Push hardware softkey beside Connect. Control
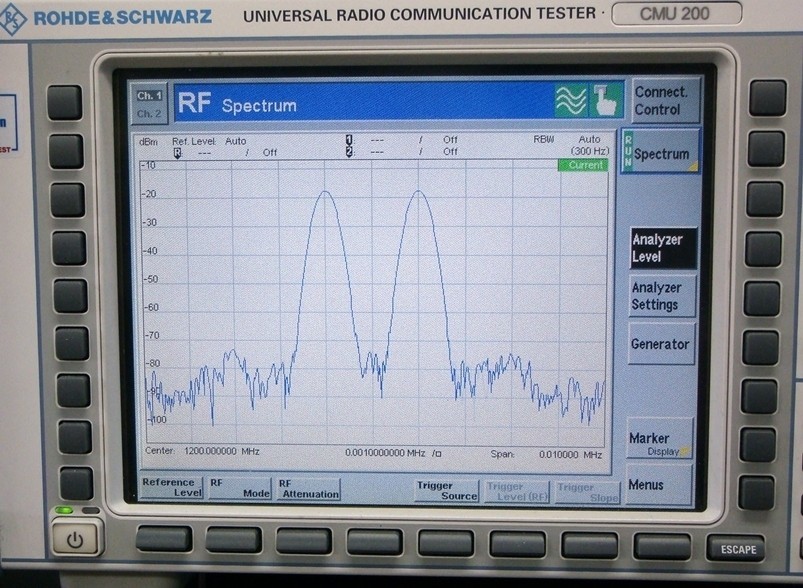 (768, 97)
